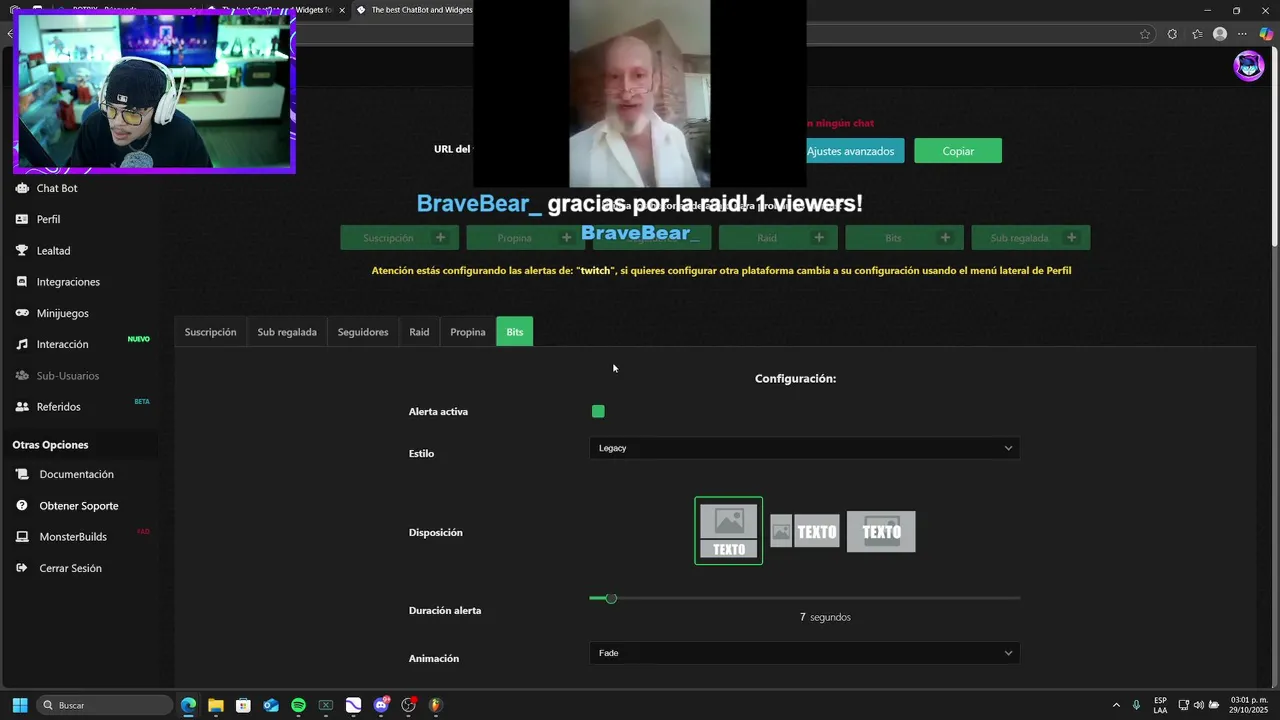Switch to the Sub regalada tab
The height and width of the screenshot is (720, 1280).
(x=287, y=332)
